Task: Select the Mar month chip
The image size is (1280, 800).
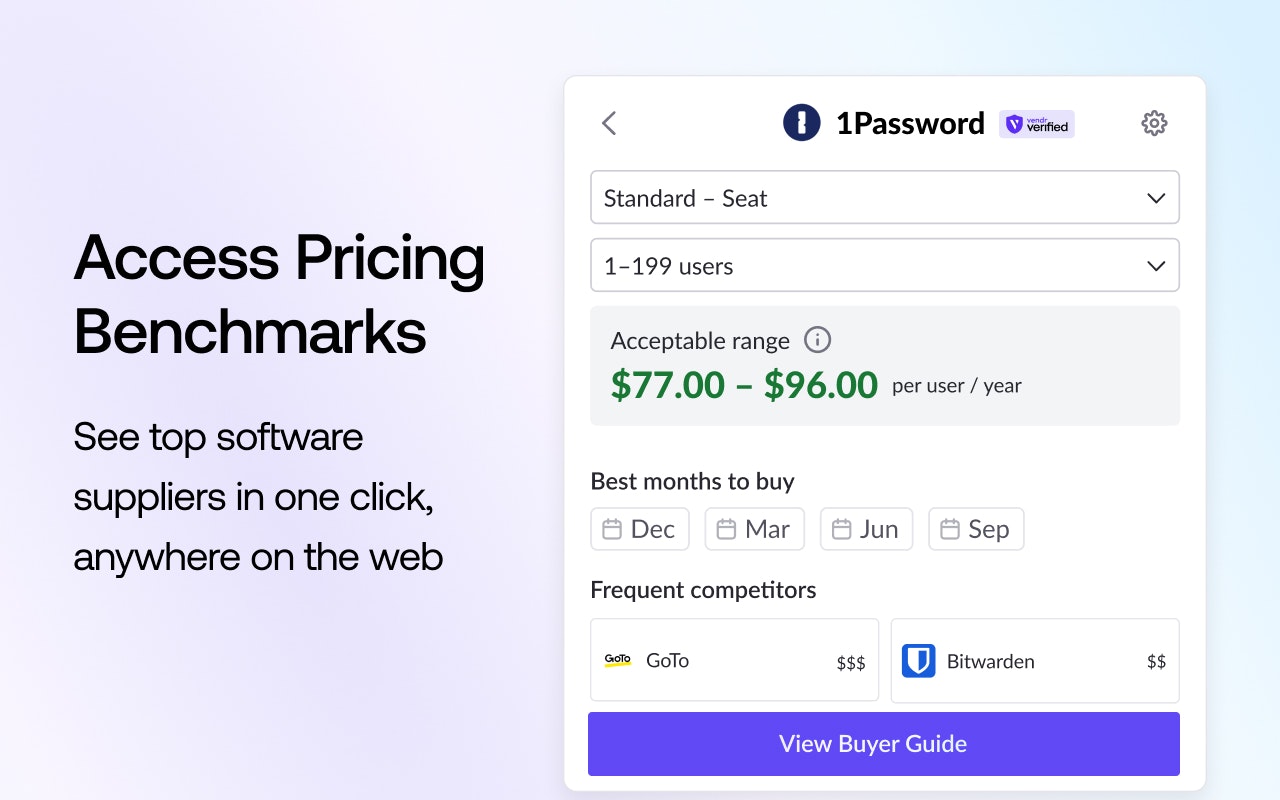Action: (x=755, y=529)
